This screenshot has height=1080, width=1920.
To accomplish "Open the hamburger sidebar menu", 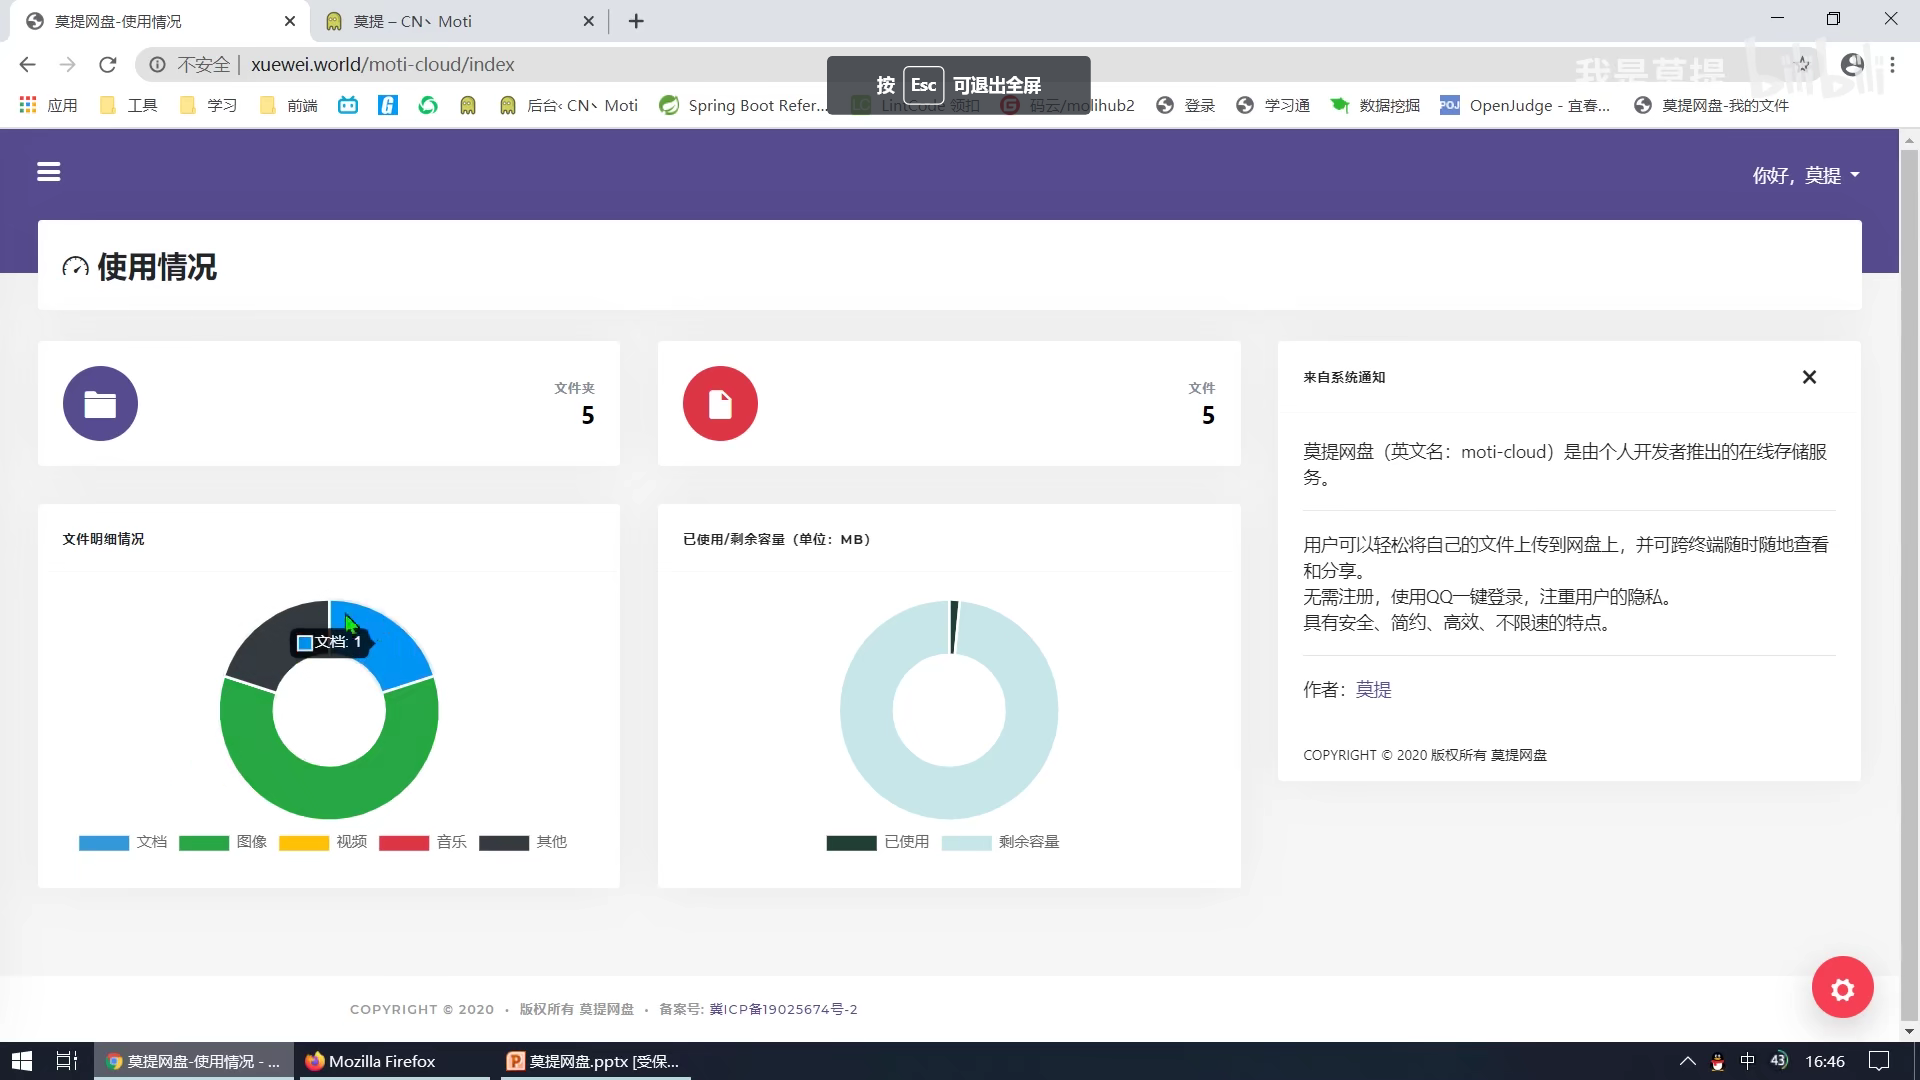I will [48, 172].
